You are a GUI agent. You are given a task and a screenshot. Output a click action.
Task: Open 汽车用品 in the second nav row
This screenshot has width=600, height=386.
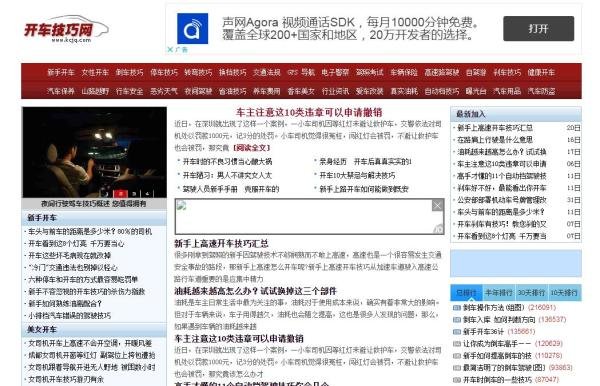tap(507, 91)
